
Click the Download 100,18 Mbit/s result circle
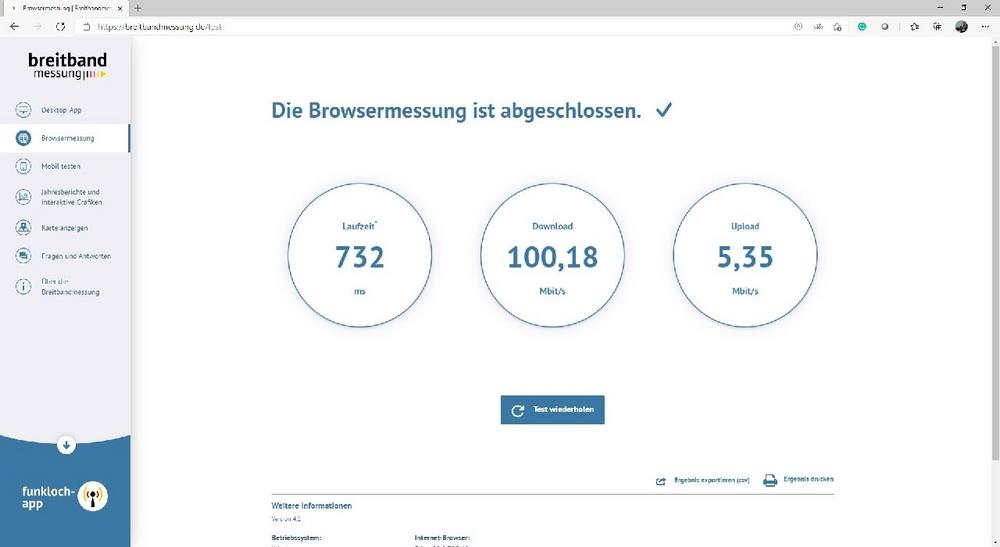tap(552, 255)
